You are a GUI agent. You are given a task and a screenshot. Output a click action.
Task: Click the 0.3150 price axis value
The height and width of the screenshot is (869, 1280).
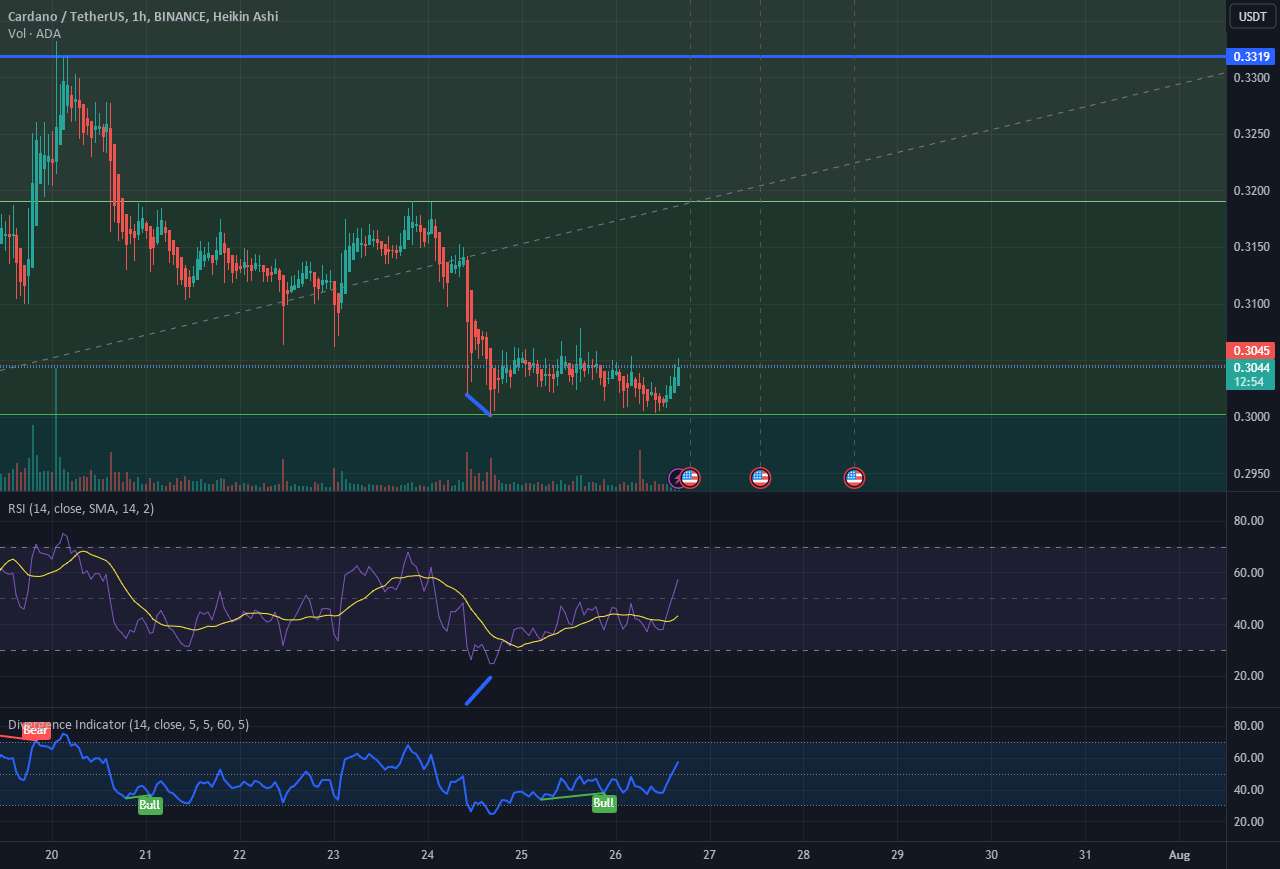click(1251, 247)
